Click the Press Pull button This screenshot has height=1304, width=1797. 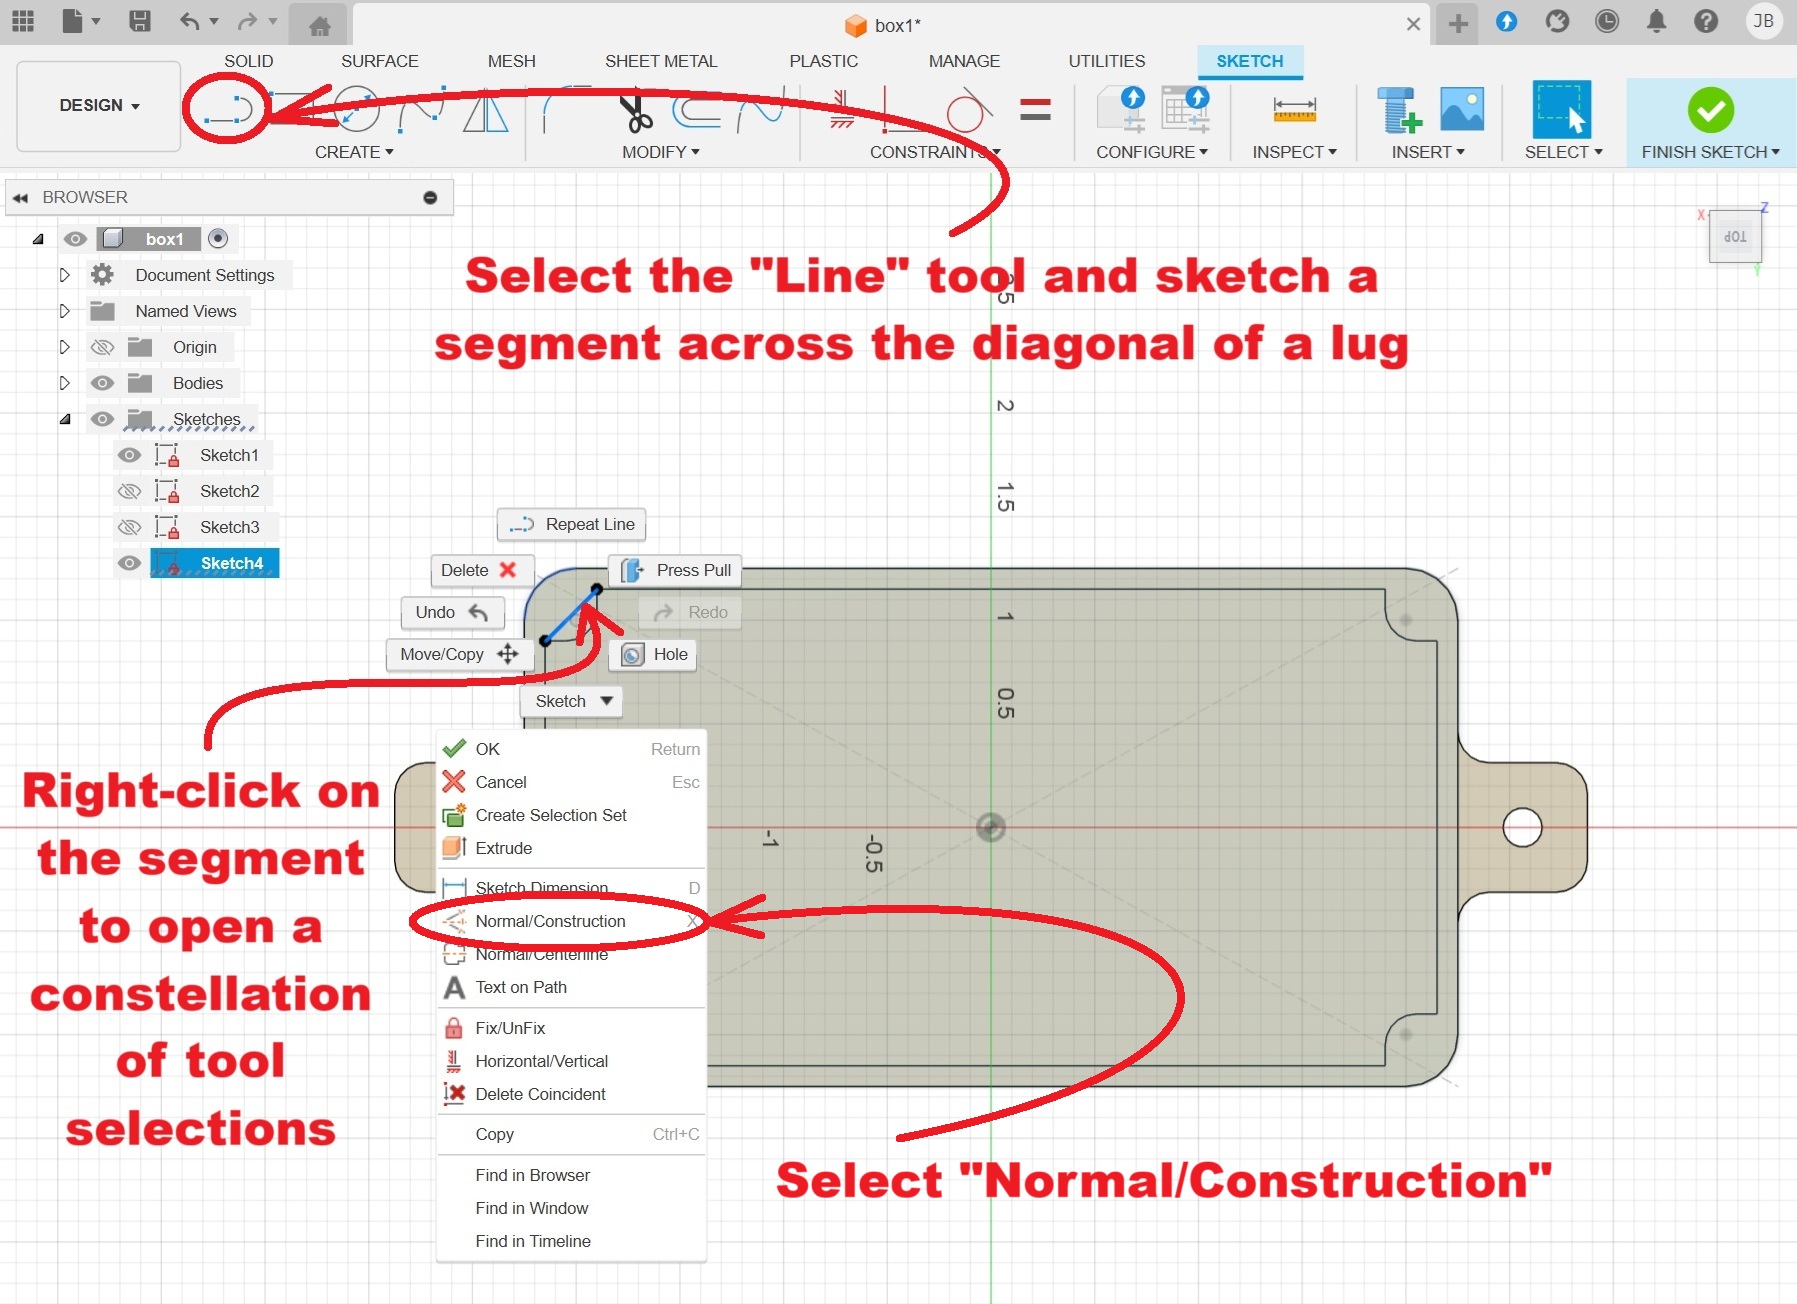[676, 570]
